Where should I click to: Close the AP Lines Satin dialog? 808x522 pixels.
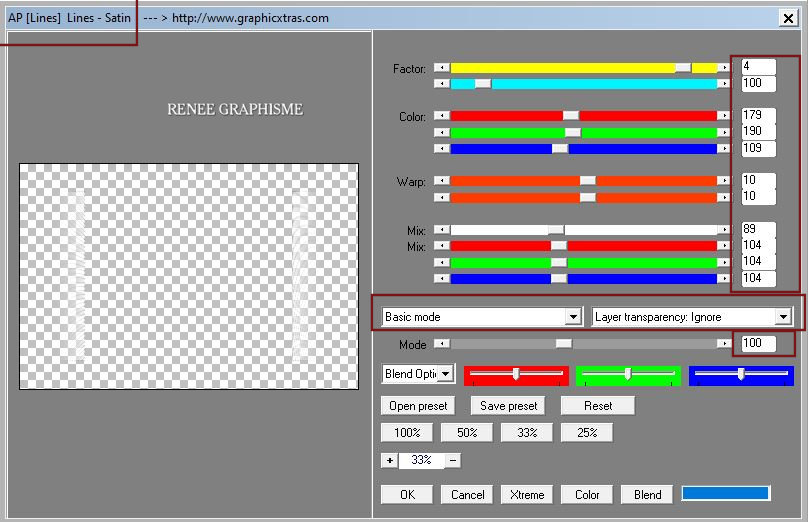coord(788,19)
